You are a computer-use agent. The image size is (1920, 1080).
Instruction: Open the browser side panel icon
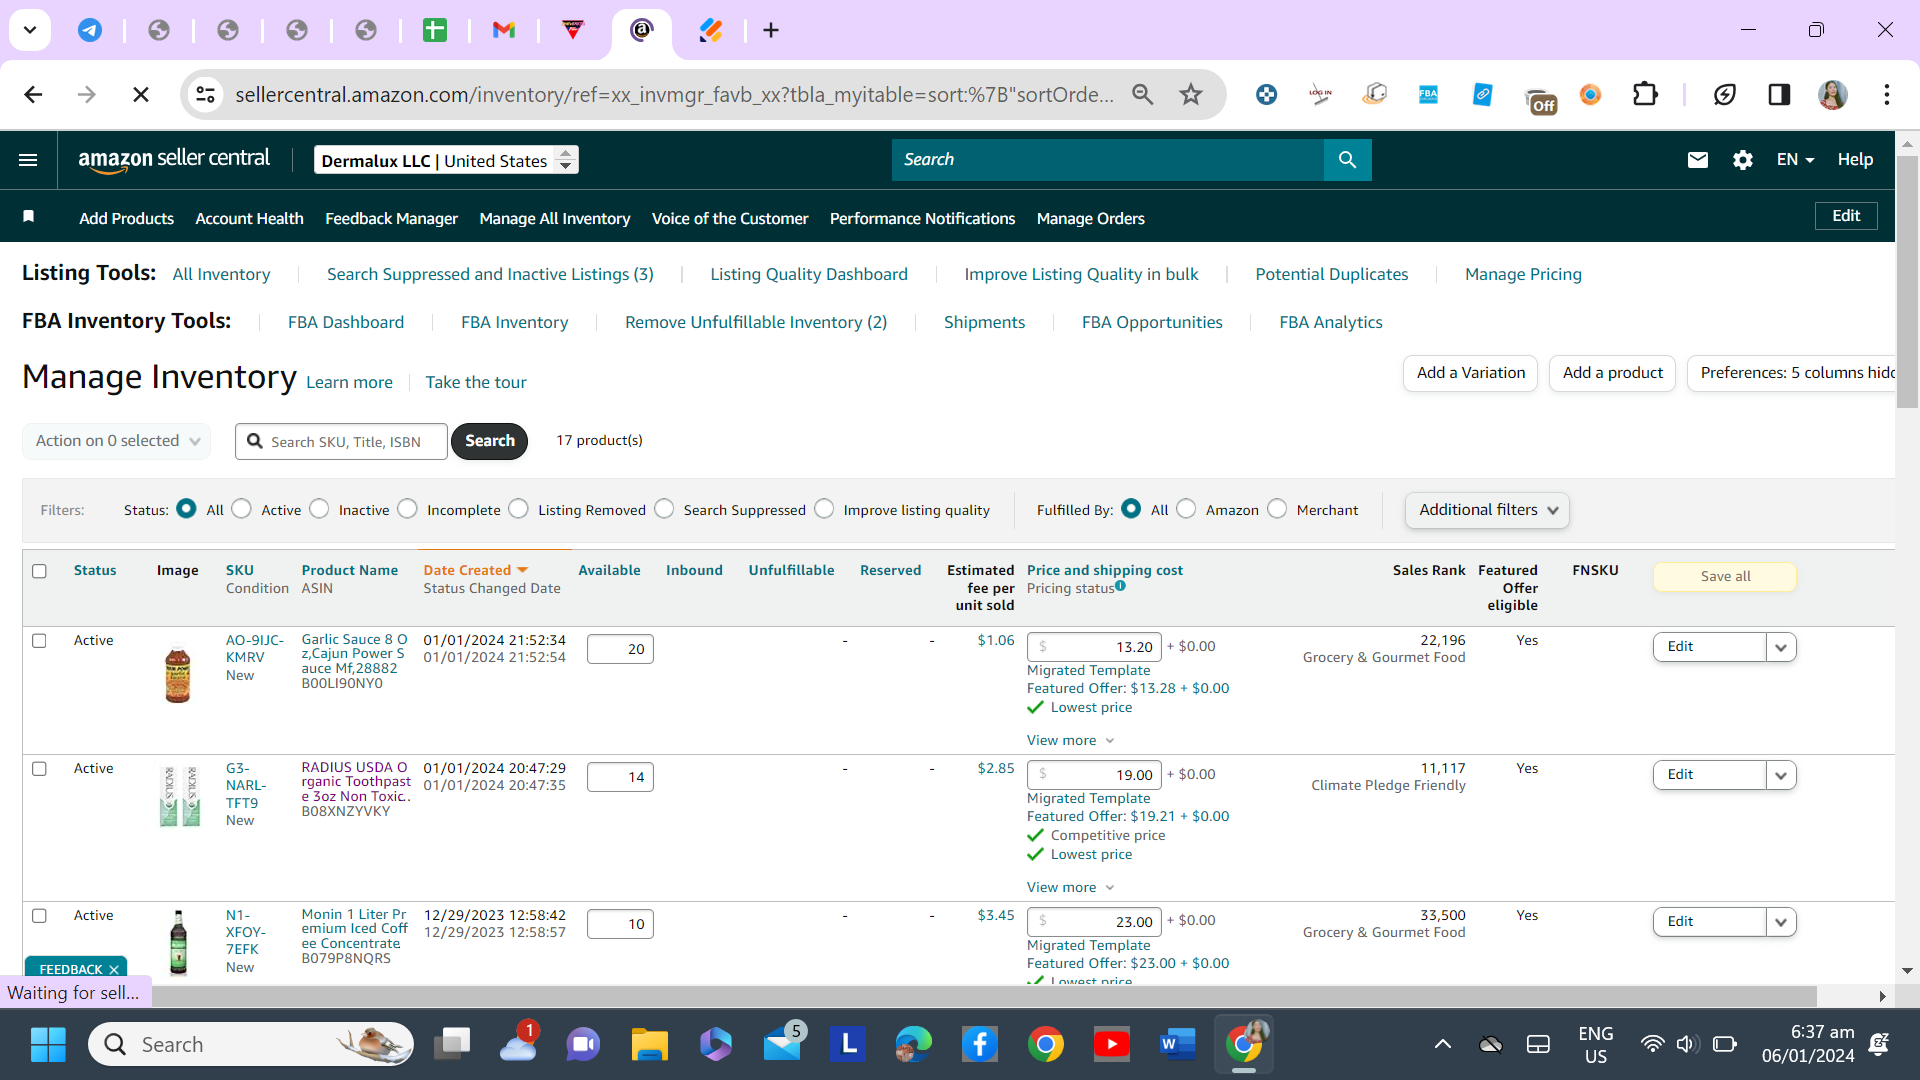point(1779,95)
